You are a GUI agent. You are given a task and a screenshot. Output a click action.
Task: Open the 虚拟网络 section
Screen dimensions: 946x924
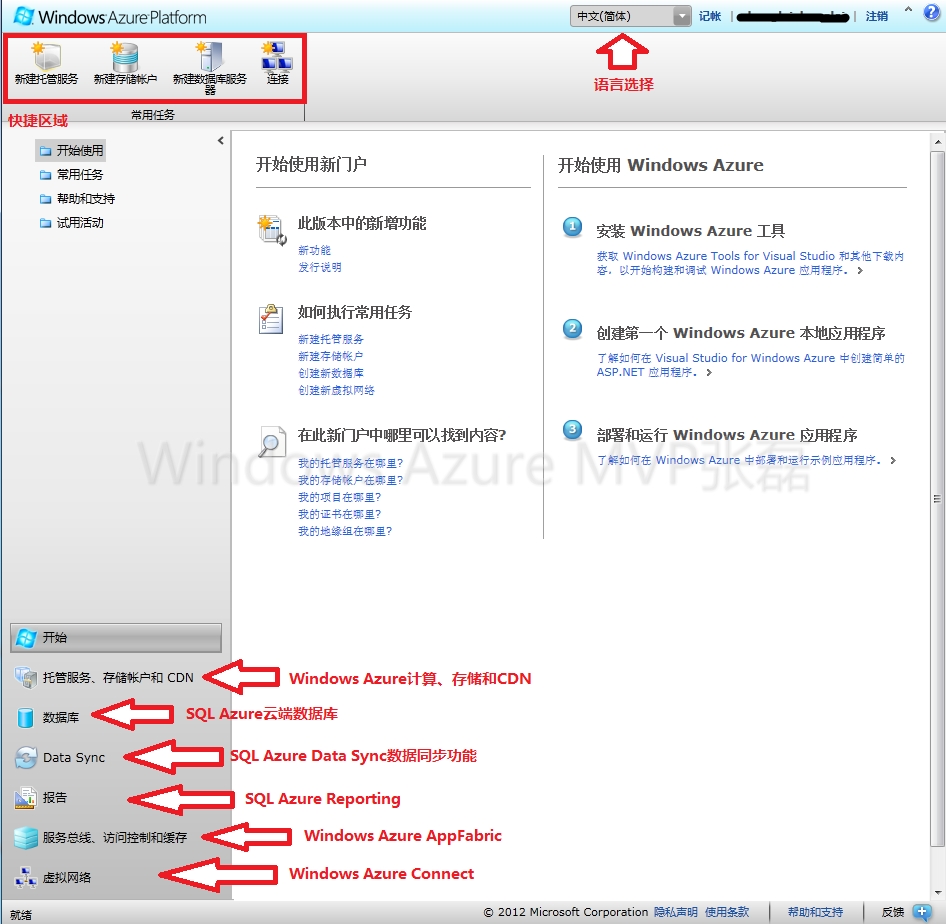click(66, 877)
